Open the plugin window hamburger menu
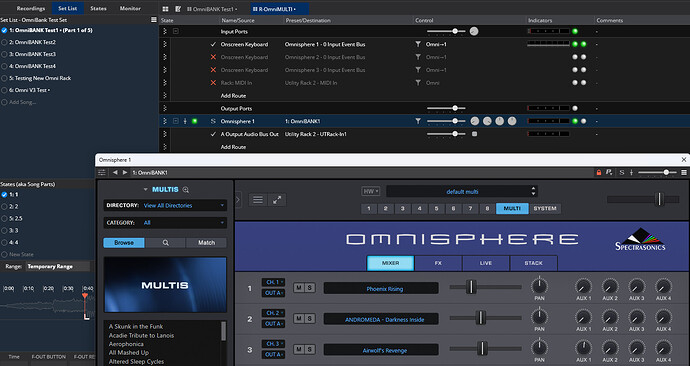This screenshot has width=690, height=366. coord(684,172)
